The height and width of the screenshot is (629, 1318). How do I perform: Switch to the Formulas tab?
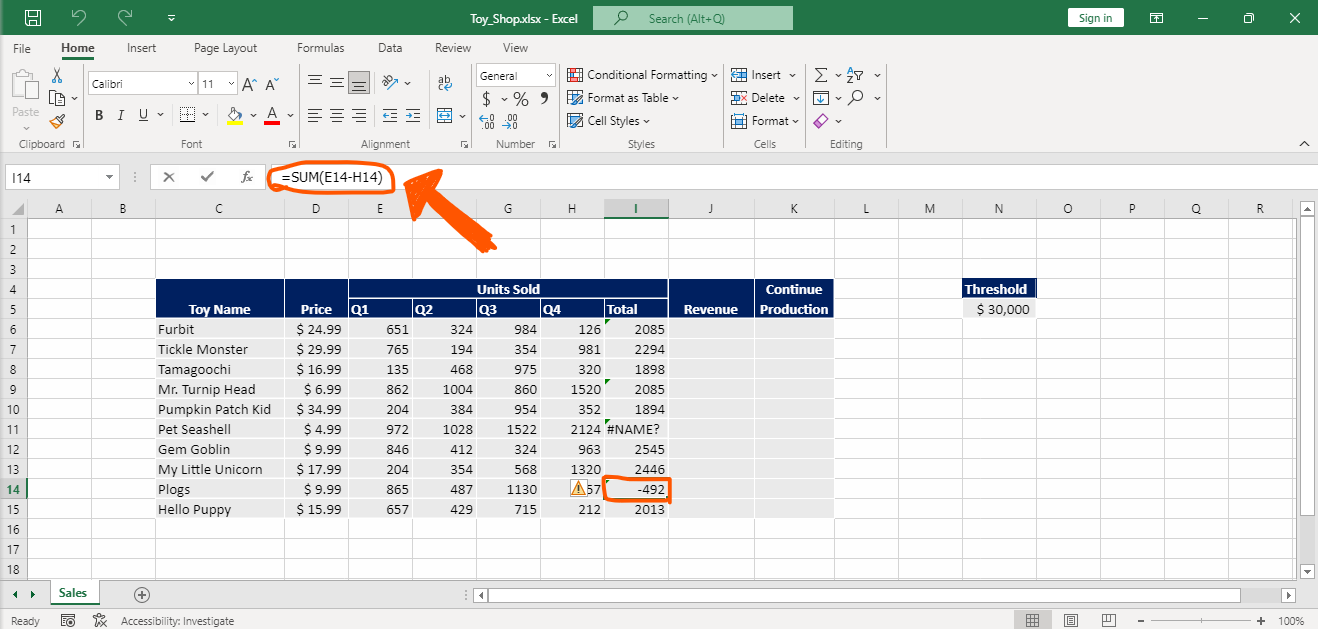click(320, 48)
